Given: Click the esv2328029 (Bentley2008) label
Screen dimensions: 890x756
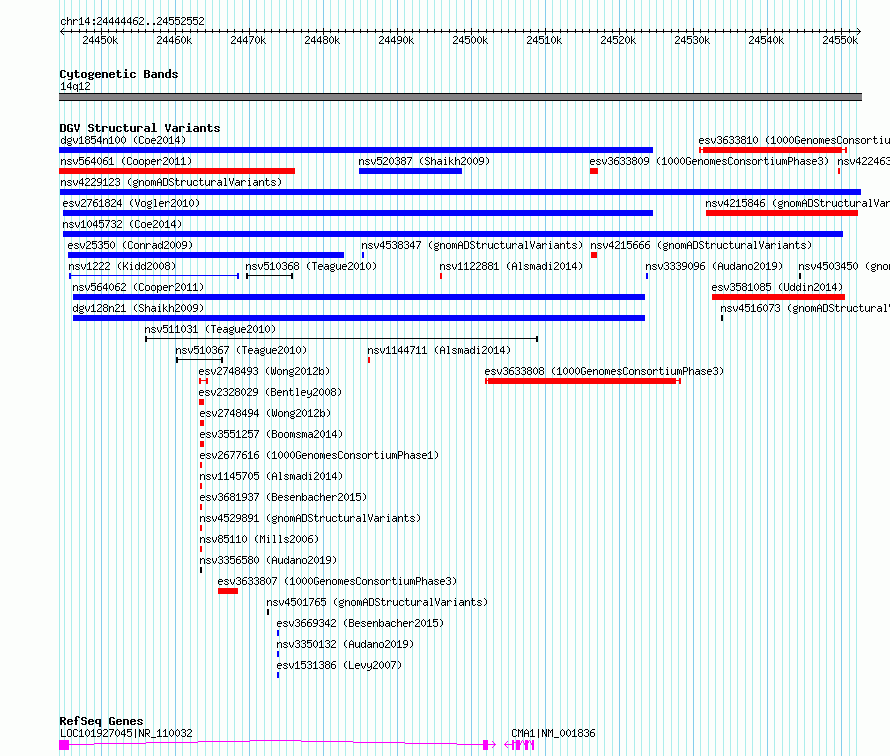Looking at the screenshot, I should [270, 392].
